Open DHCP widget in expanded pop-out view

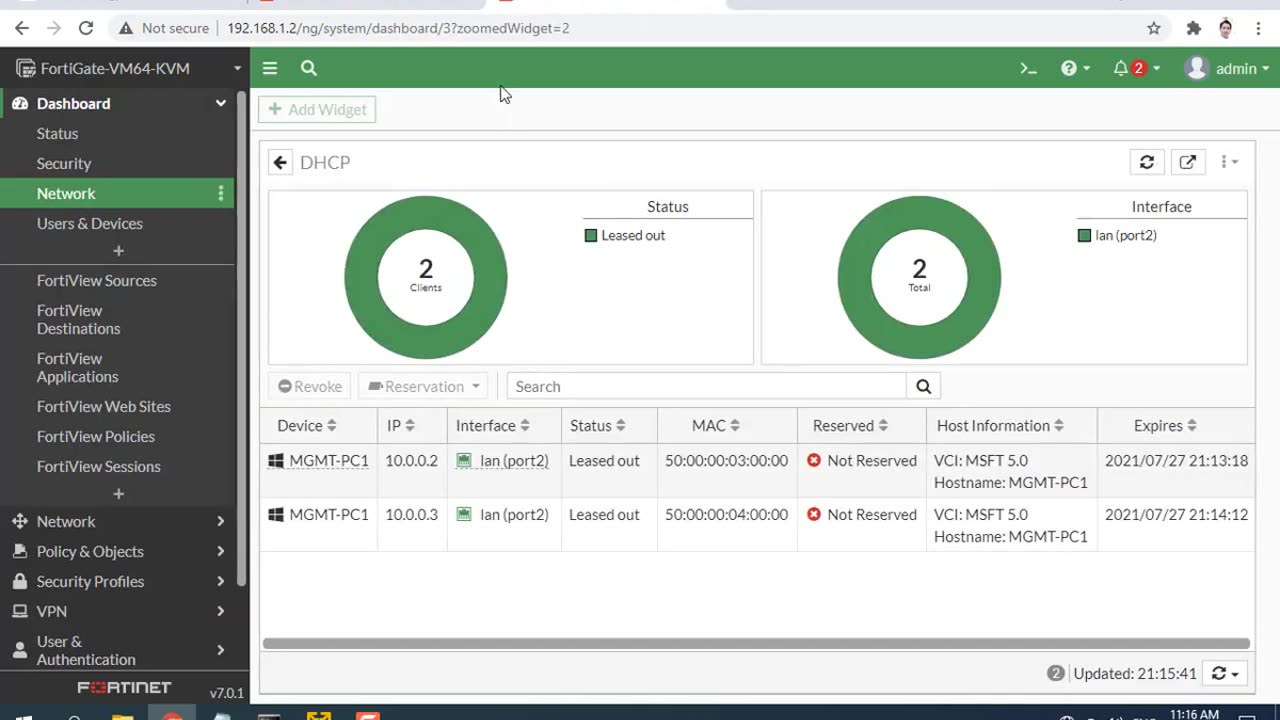click(x=1188, y=162)
